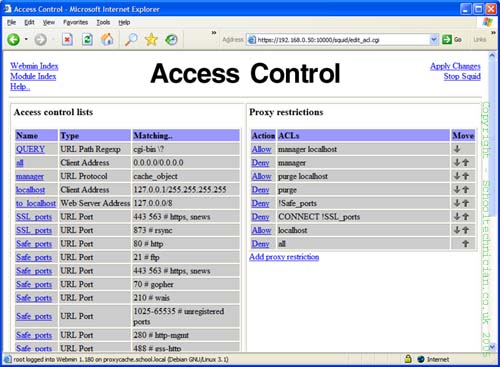Move !Safe_ports restriction up
Screen dimensions: 500x367
[466, 203]
